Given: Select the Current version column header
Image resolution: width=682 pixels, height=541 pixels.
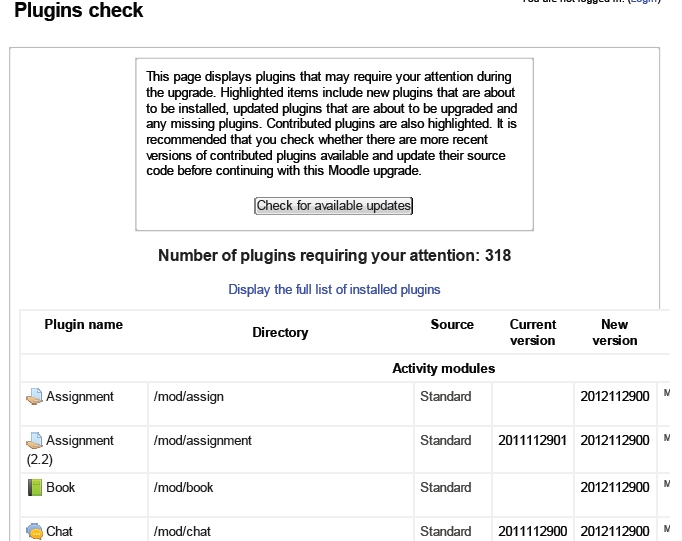Looking at the screenshot, I should pos(532,333).
